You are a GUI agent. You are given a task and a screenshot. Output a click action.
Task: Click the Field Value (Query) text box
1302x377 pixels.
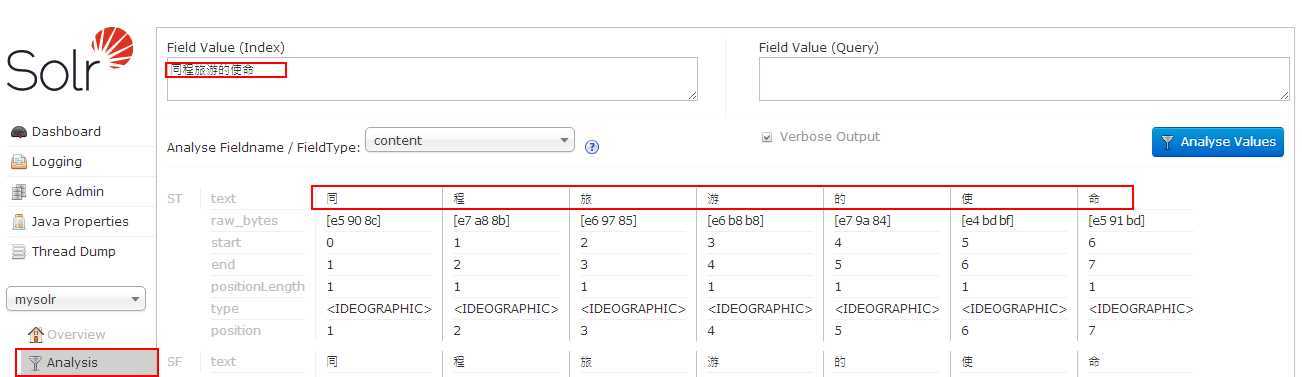tap(1024, 79)
